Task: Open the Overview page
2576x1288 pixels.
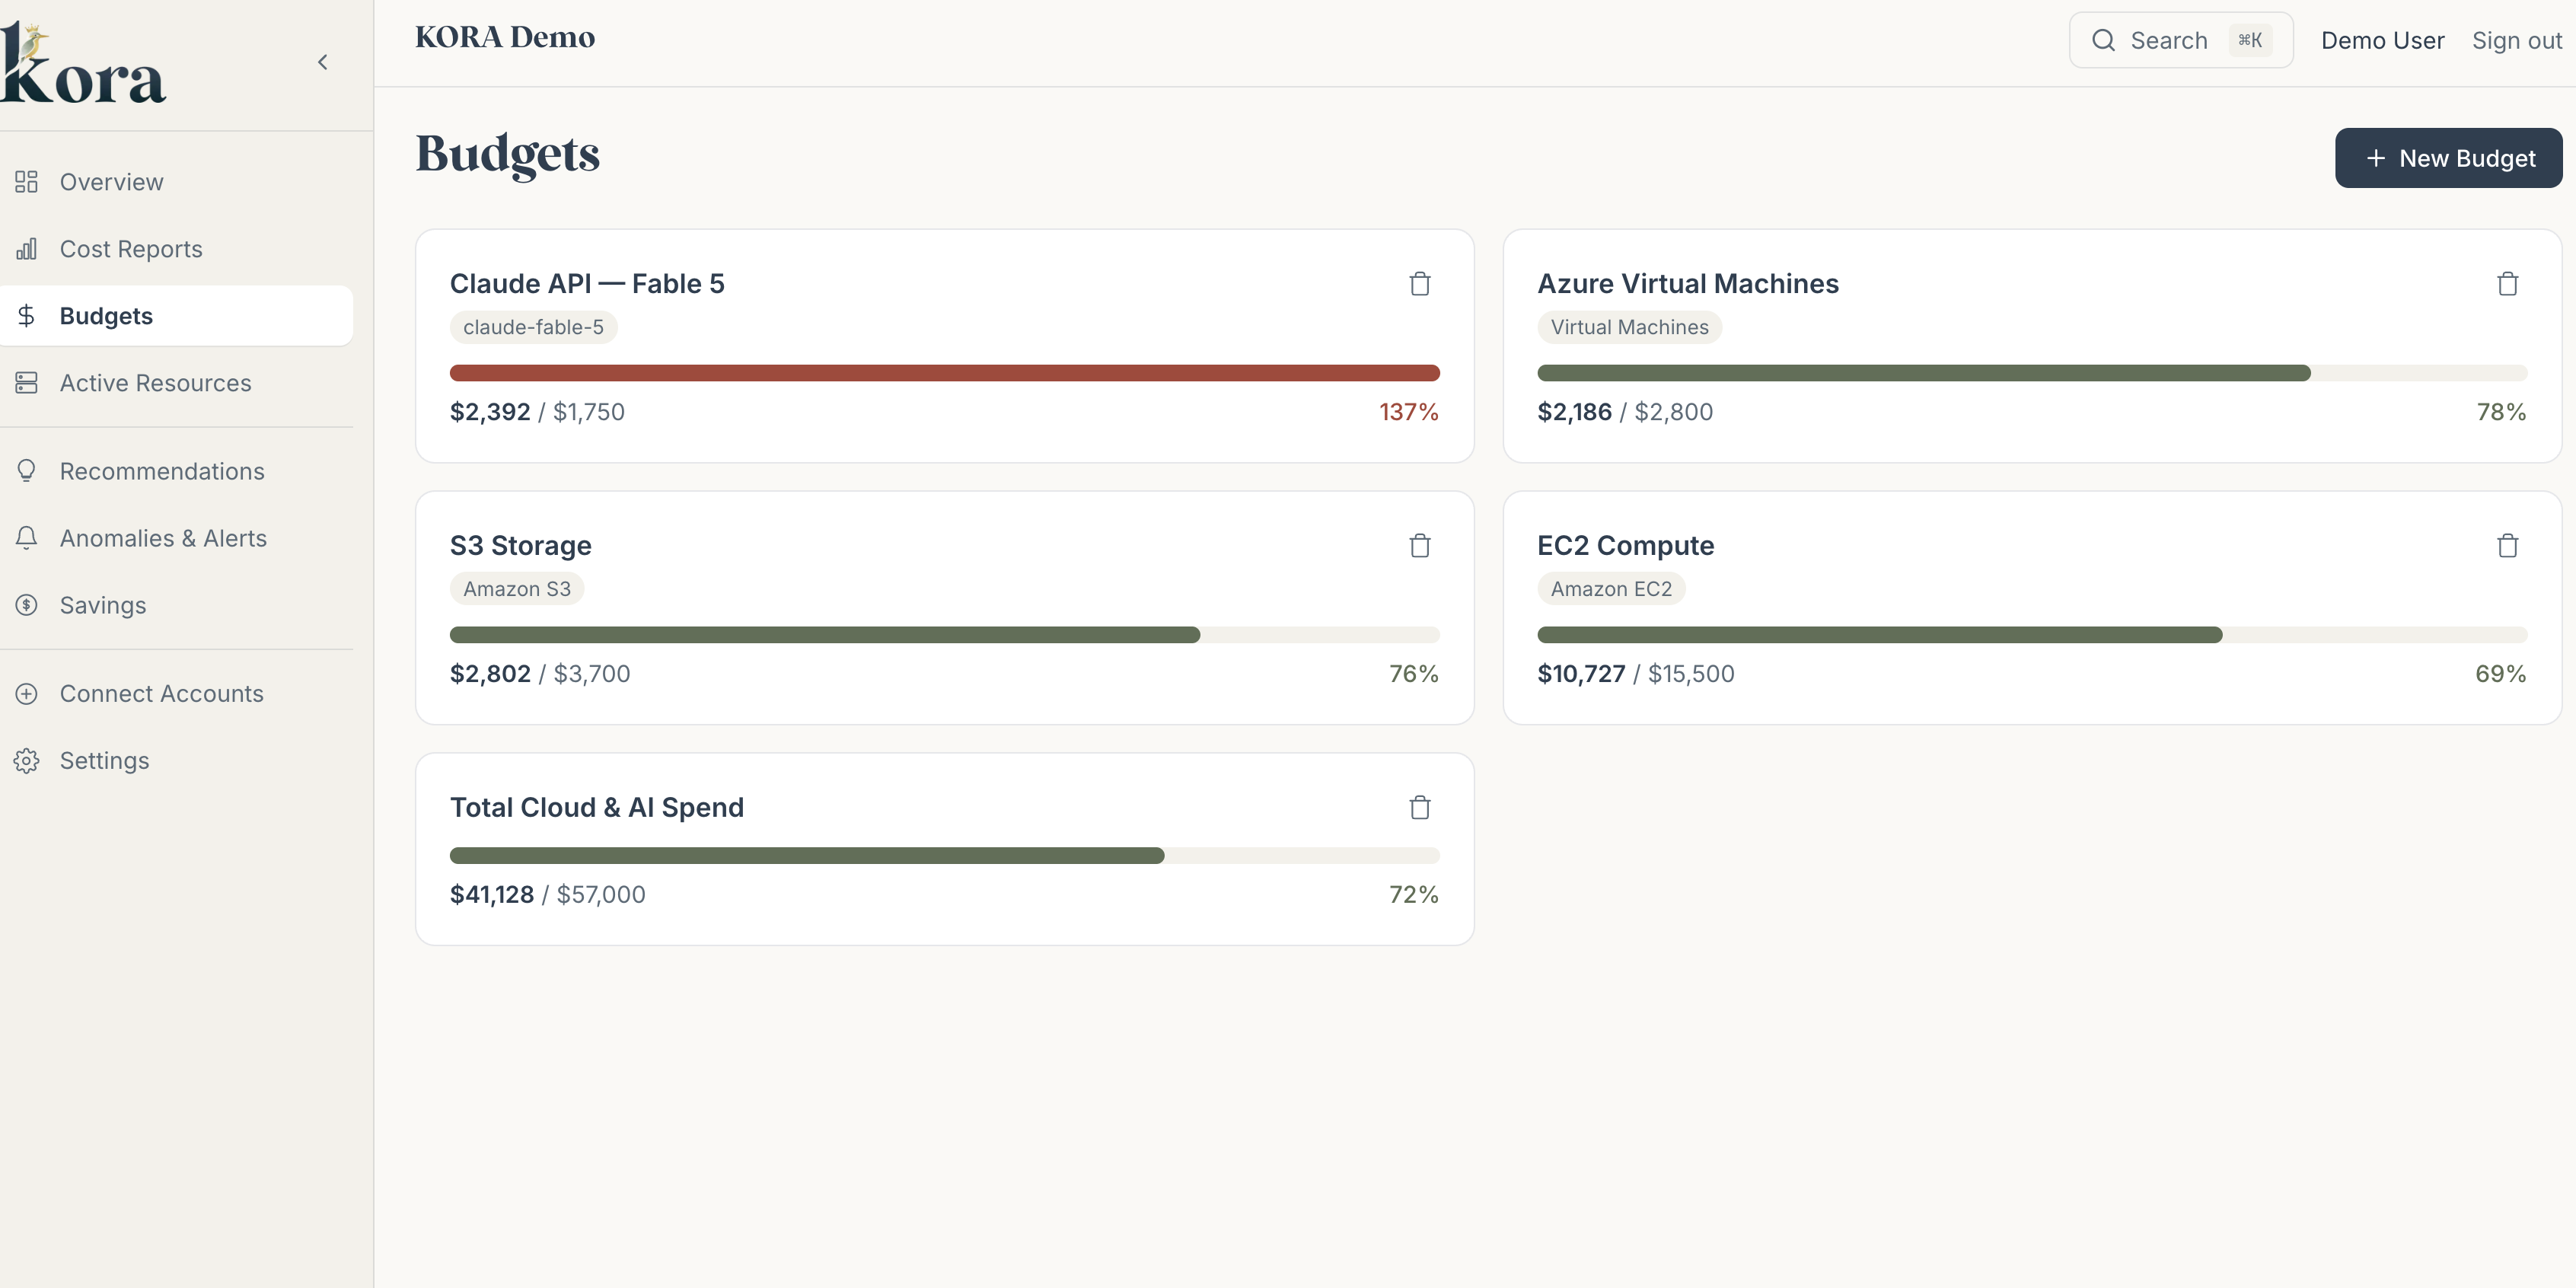Action: (176, 182)
